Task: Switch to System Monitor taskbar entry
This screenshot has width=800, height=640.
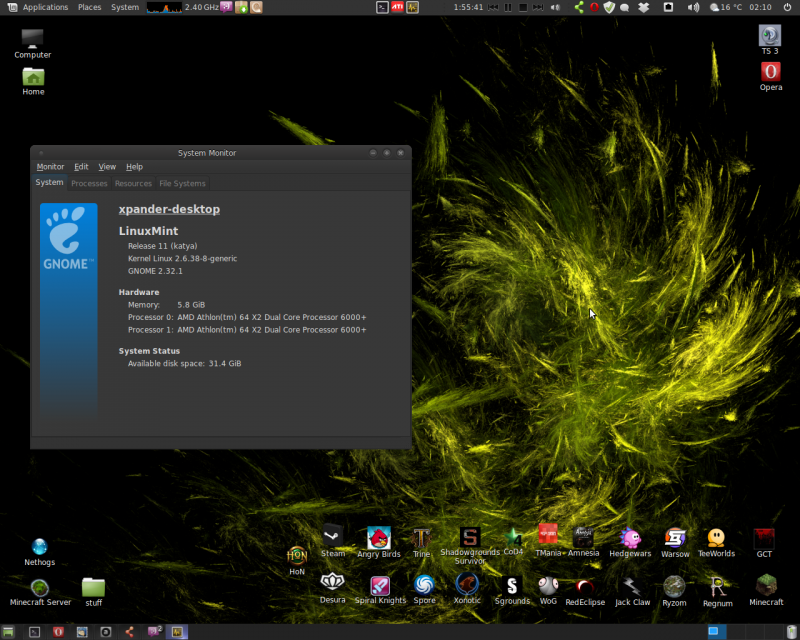Action: pos(177,632)
